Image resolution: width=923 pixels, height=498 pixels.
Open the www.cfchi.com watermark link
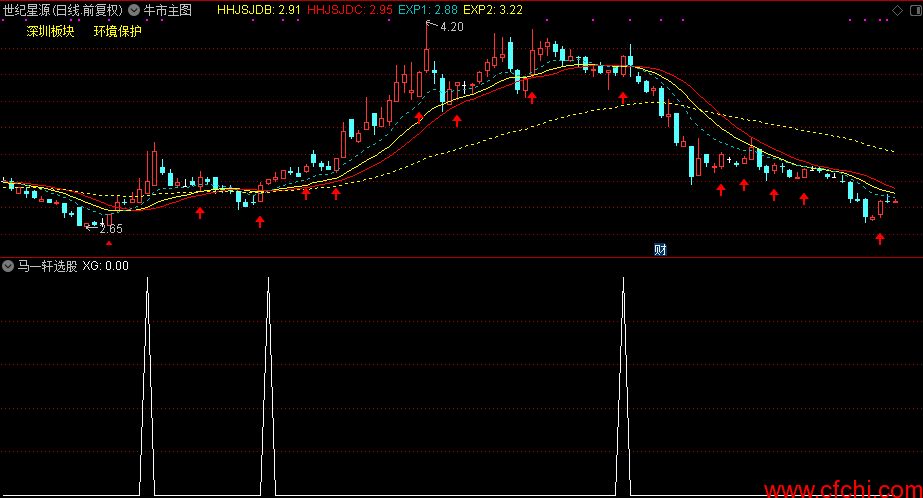tap(843, 490)
